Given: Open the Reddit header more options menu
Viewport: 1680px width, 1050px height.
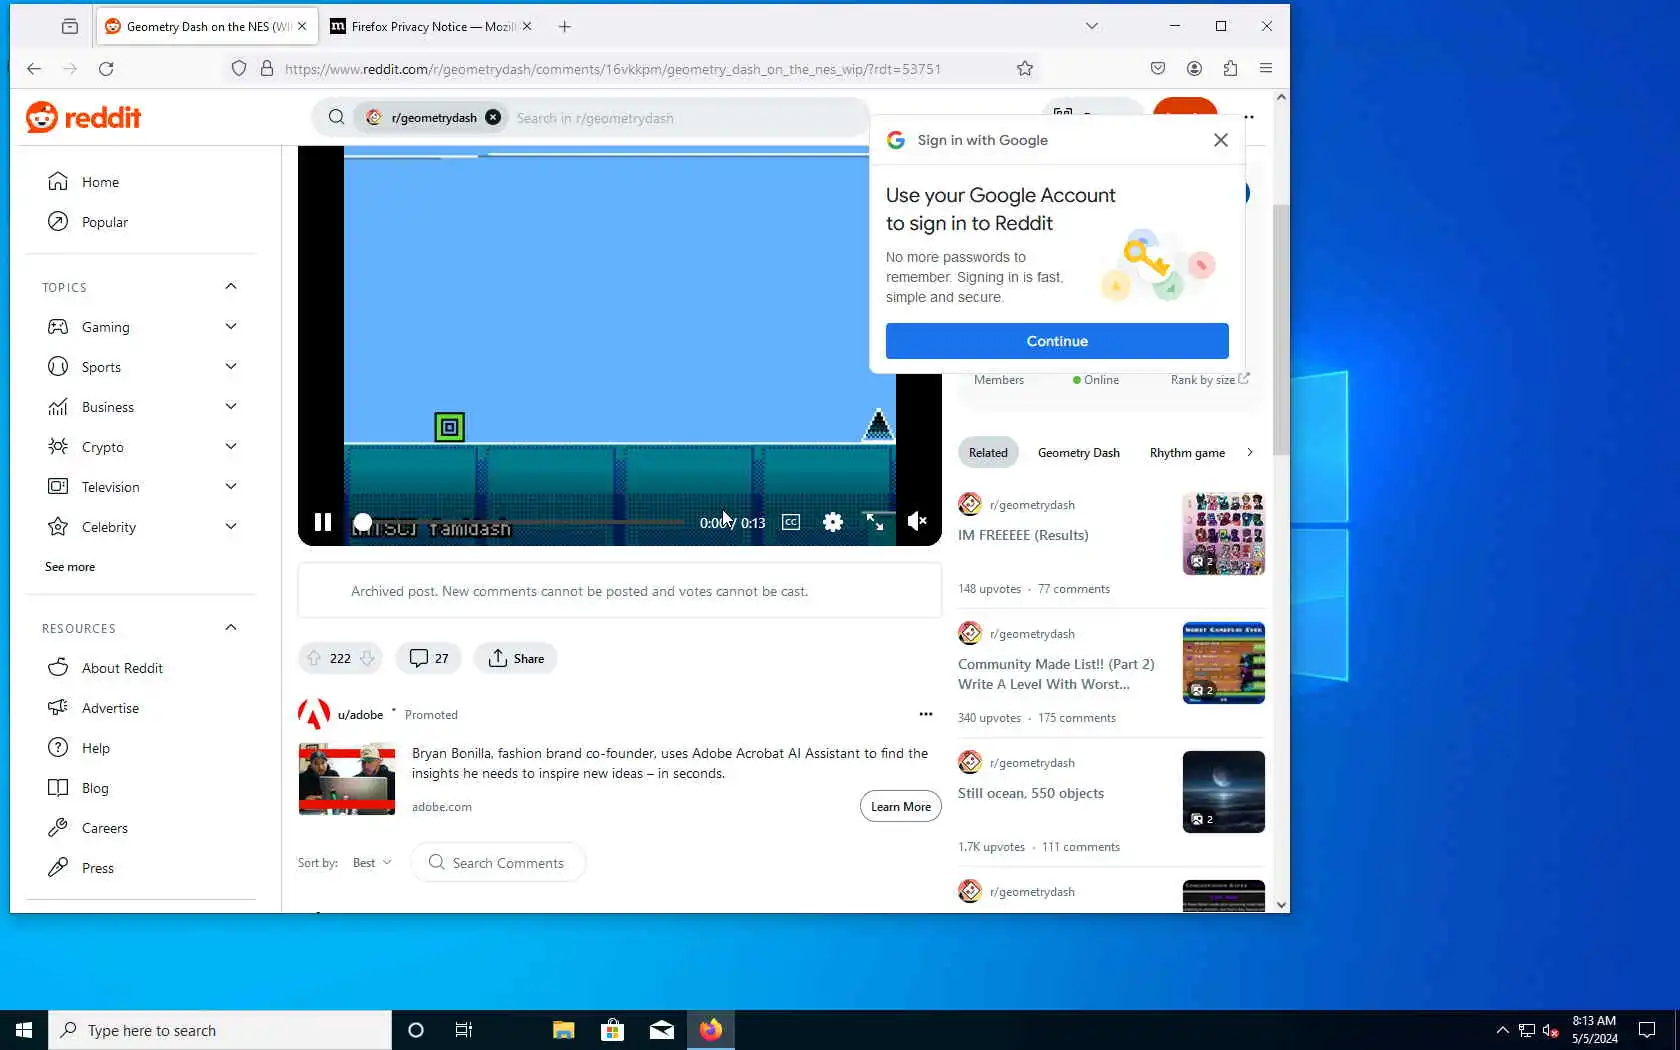Looking at the screenshot, I should 1249,117.
